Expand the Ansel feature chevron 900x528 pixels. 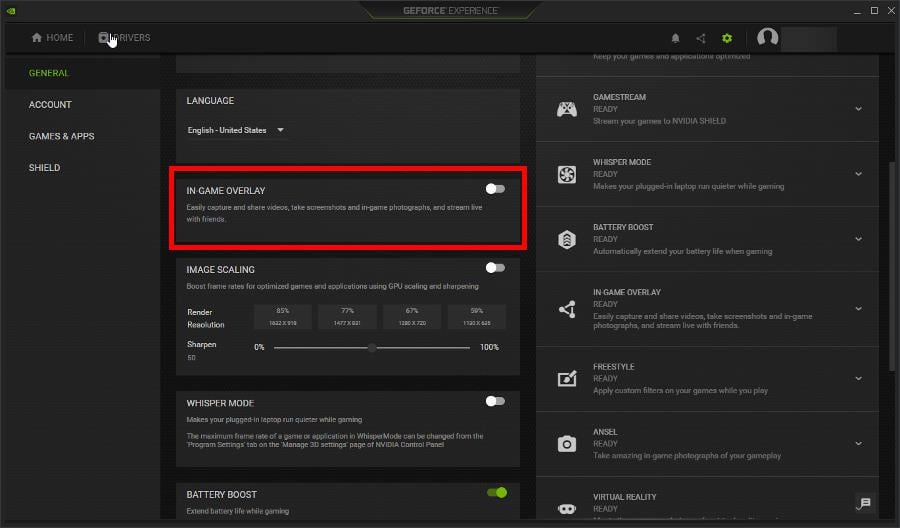[x=858, y=443]
